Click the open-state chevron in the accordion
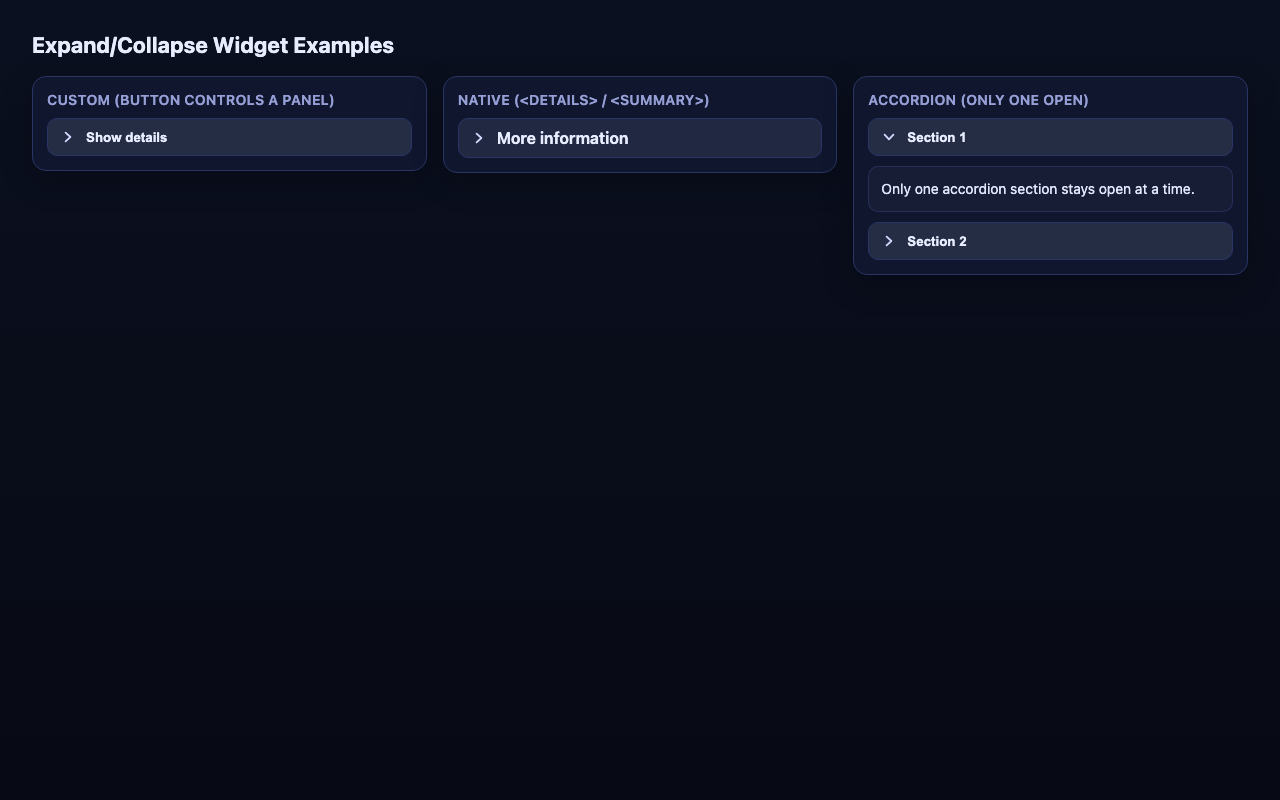The image size is (1280, 800). click(x=889, y=137)
